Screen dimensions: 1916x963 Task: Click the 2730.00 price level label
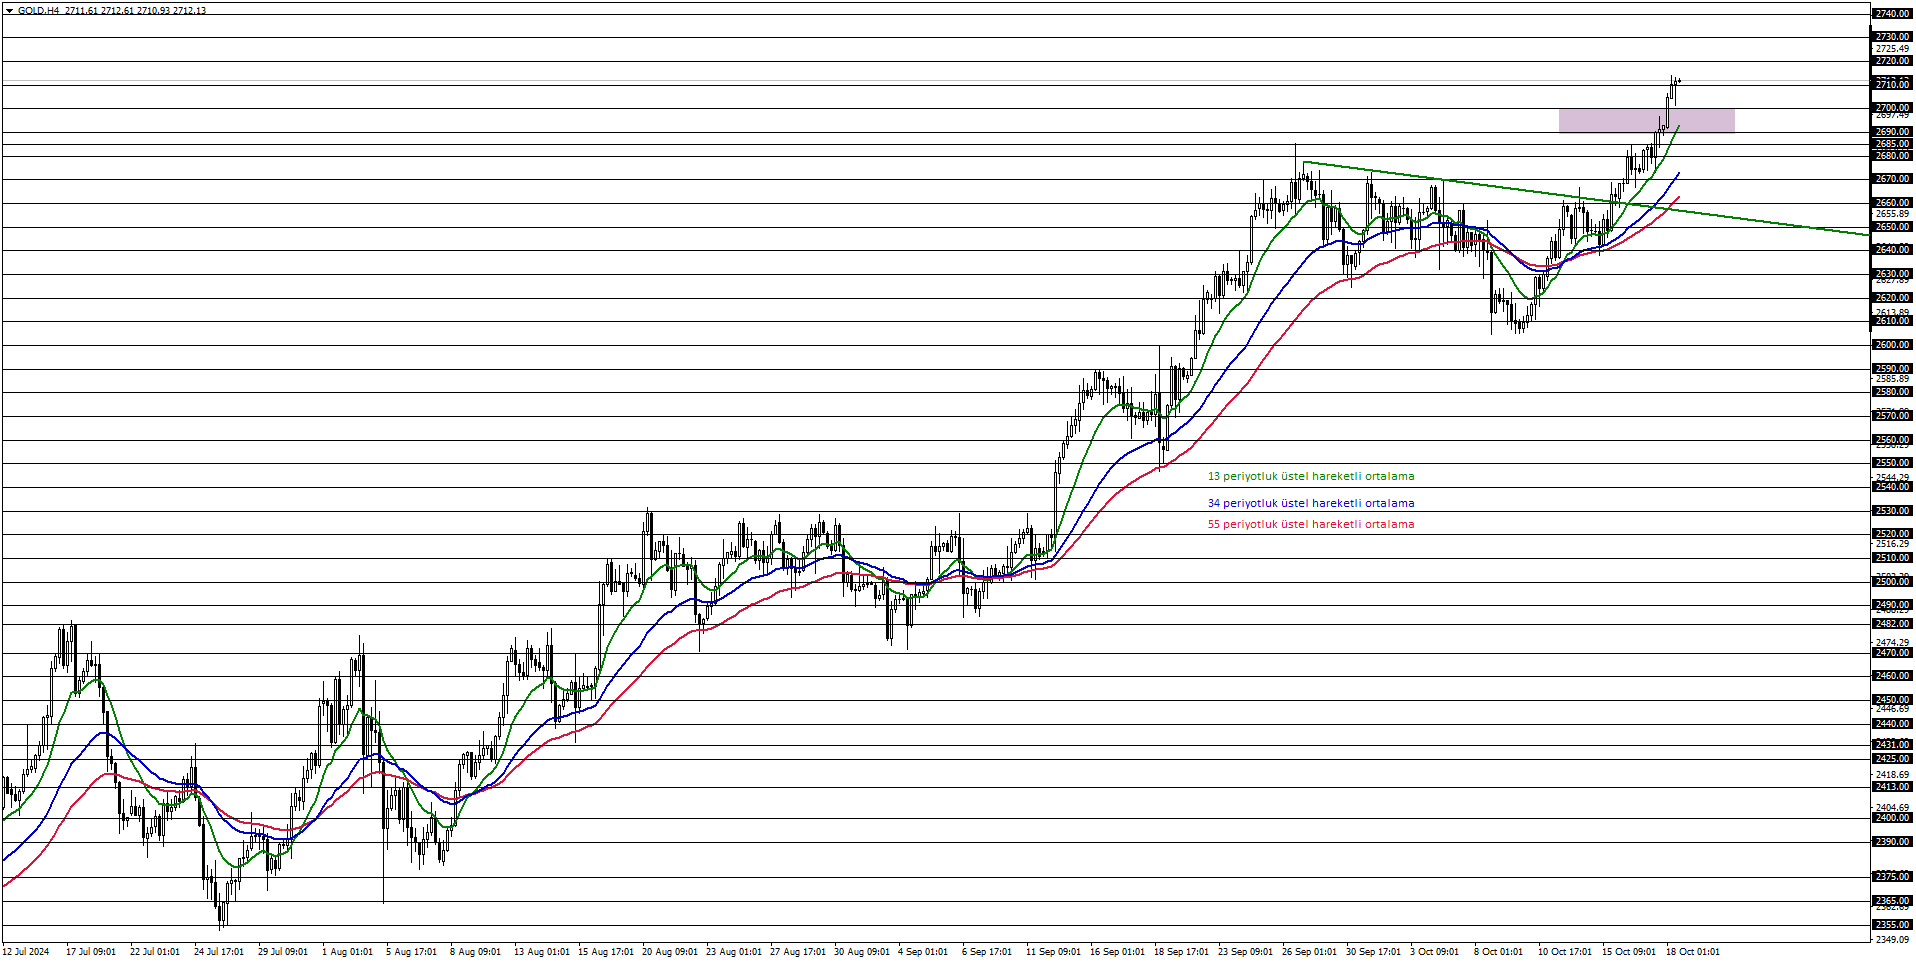(1892, 37)
